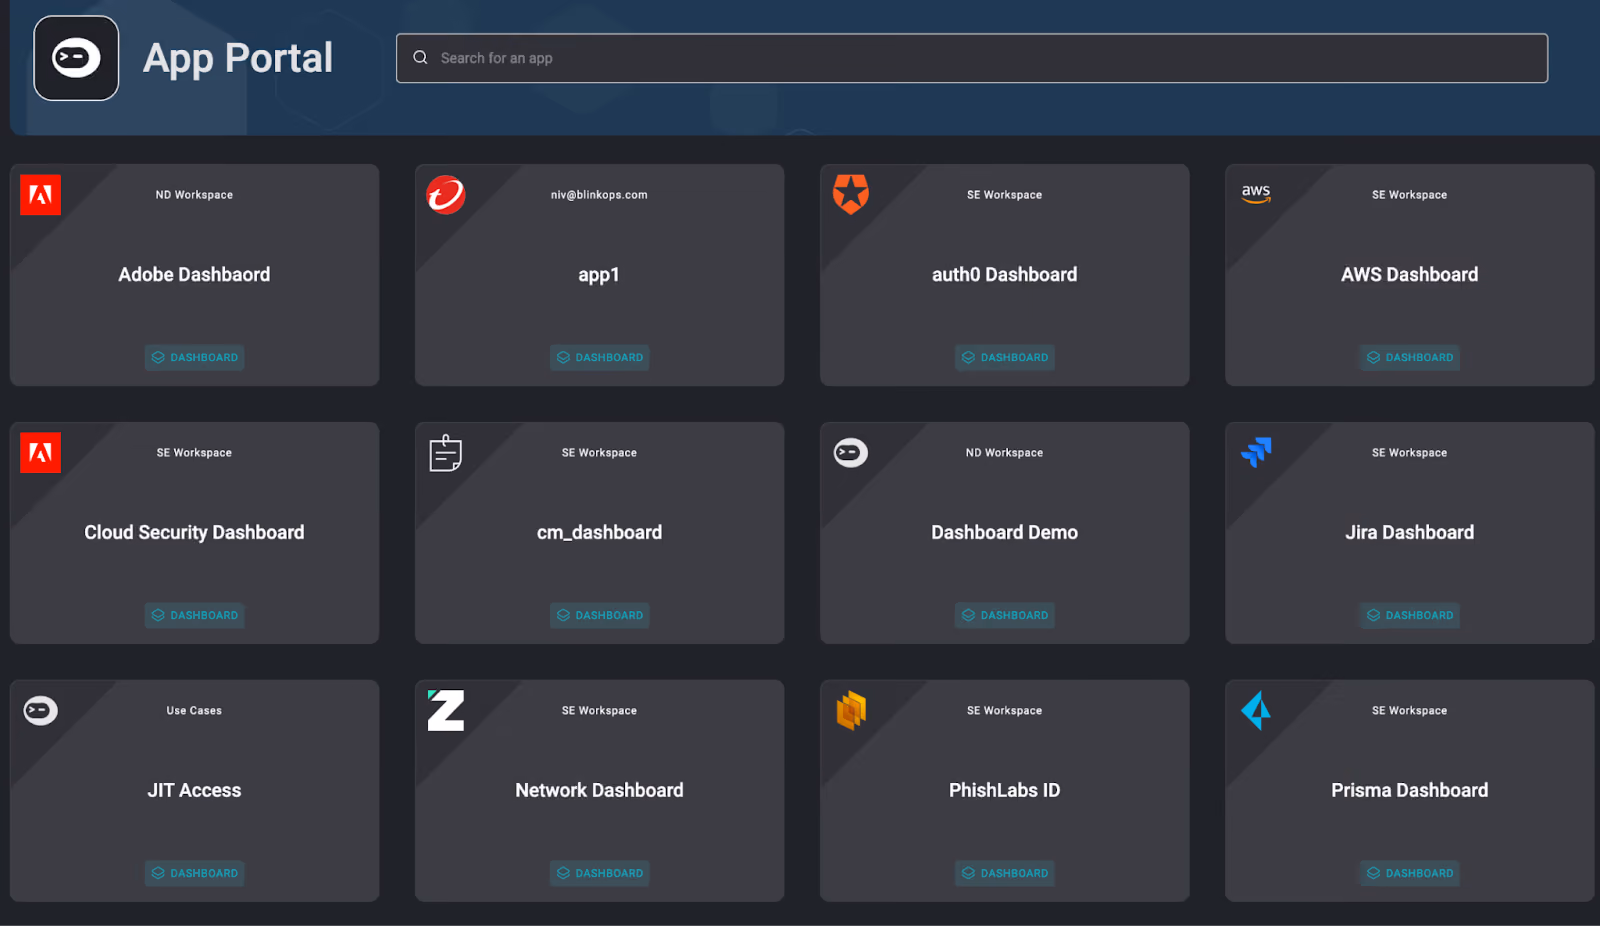1600x926 pixels.
Task: Click the Adobe icon on Cloud Security Dashboard
Action: click(41, 453)
